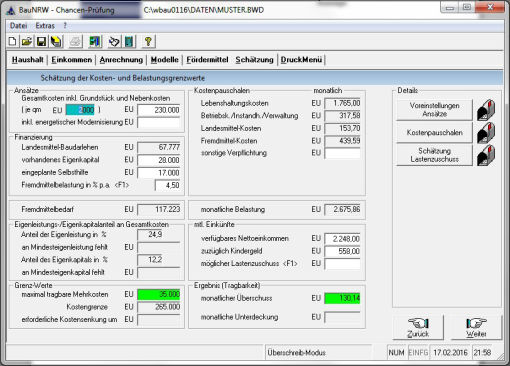Click the Landesmittel-Kosten field 153,70
This screenshot has width=510, height=366.
[342, 128]
